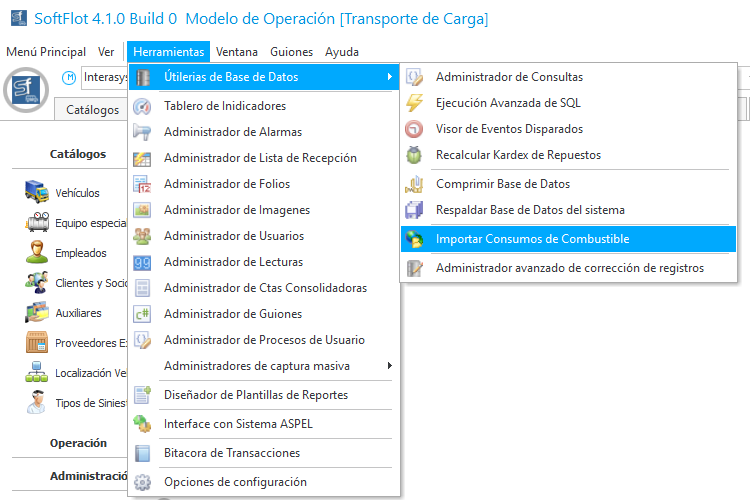Viewport: 750px width, 500px height.
Task: Expand the Operación section in sidebar
Action: tap(78, 443)
